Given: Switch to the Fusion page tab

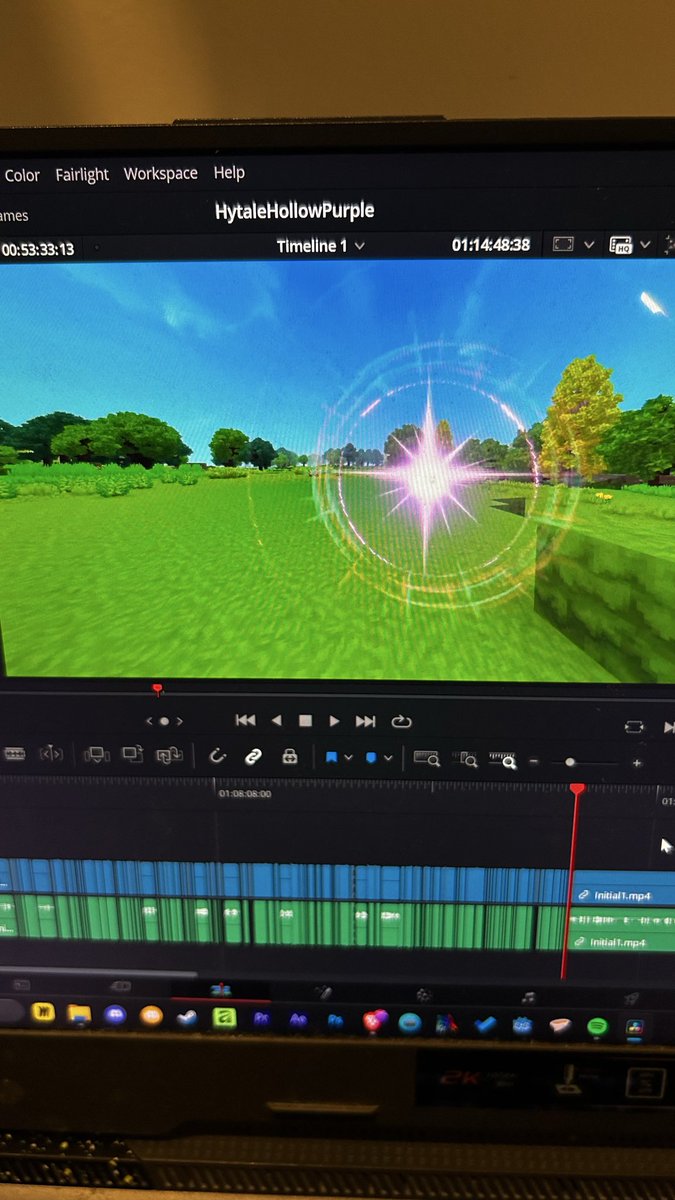Looking at the screenshot, I should pyautogui.click(x=323, y=992).
